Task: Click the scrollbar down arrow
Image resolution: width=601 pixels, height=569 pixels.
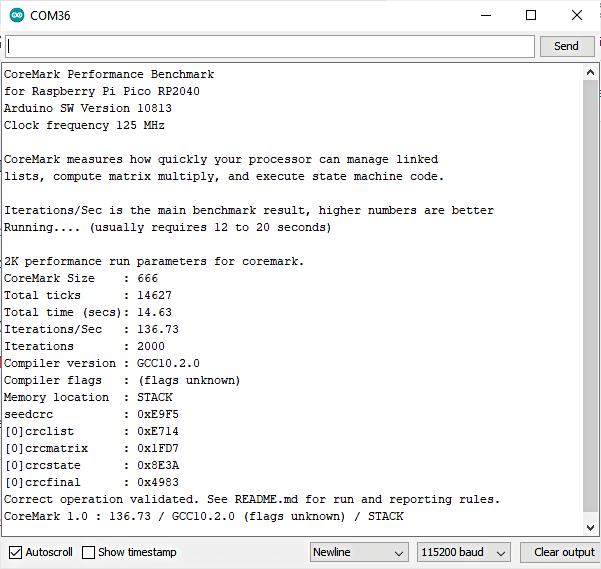Action: [x=590, y=526]
